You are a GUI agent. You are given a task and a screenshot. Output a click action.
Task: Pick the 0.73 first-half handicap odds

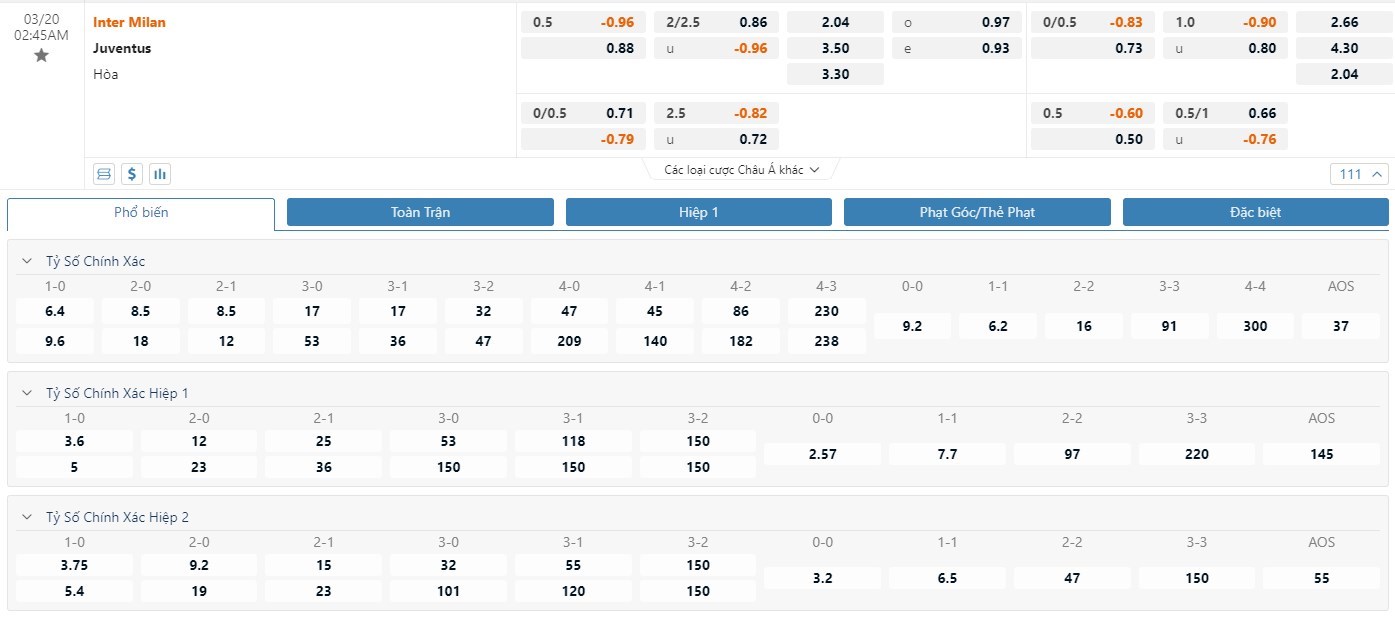pos(1093,48)
